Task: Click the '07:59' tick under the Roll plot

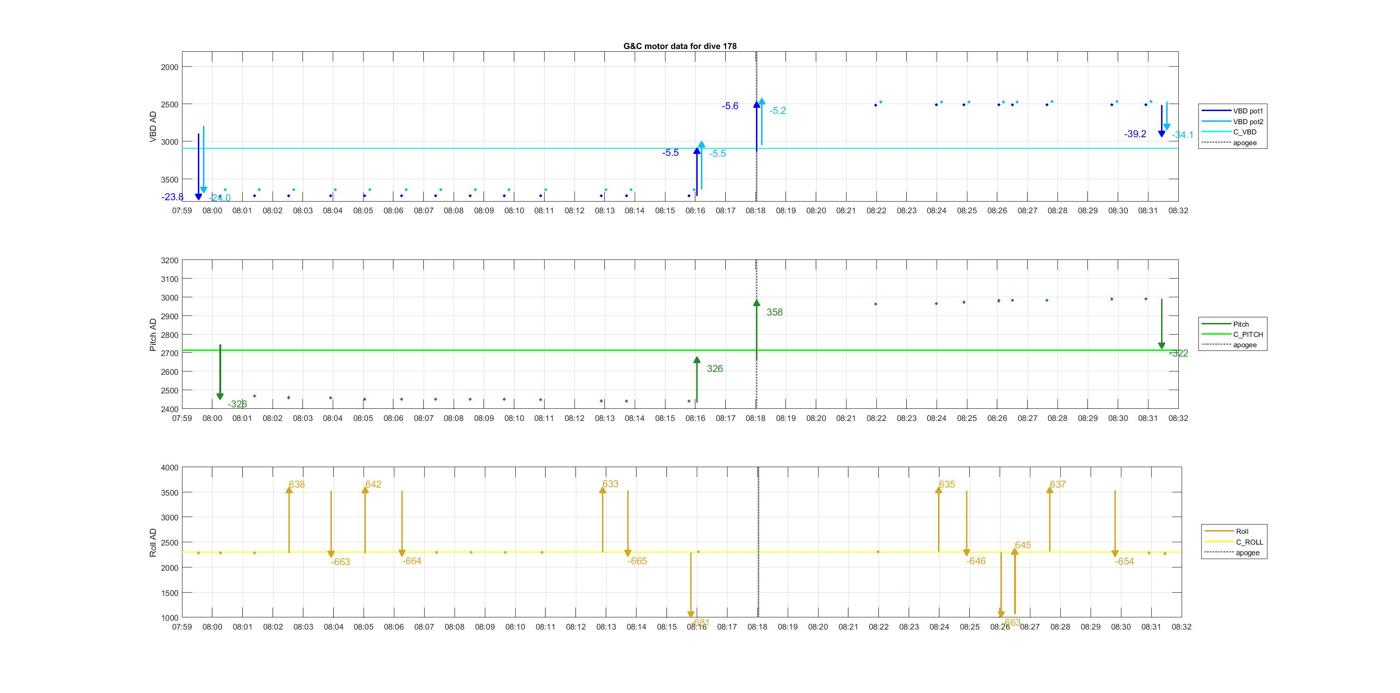Action: tap(182, 627)
